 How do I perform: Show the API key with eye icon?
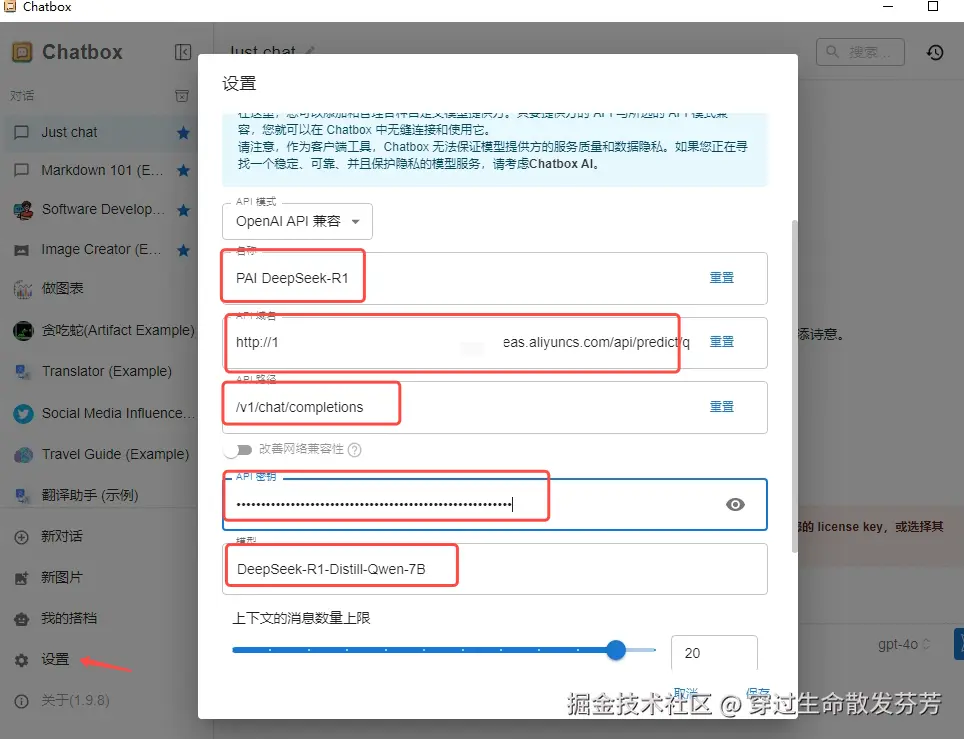pos(735,505)
